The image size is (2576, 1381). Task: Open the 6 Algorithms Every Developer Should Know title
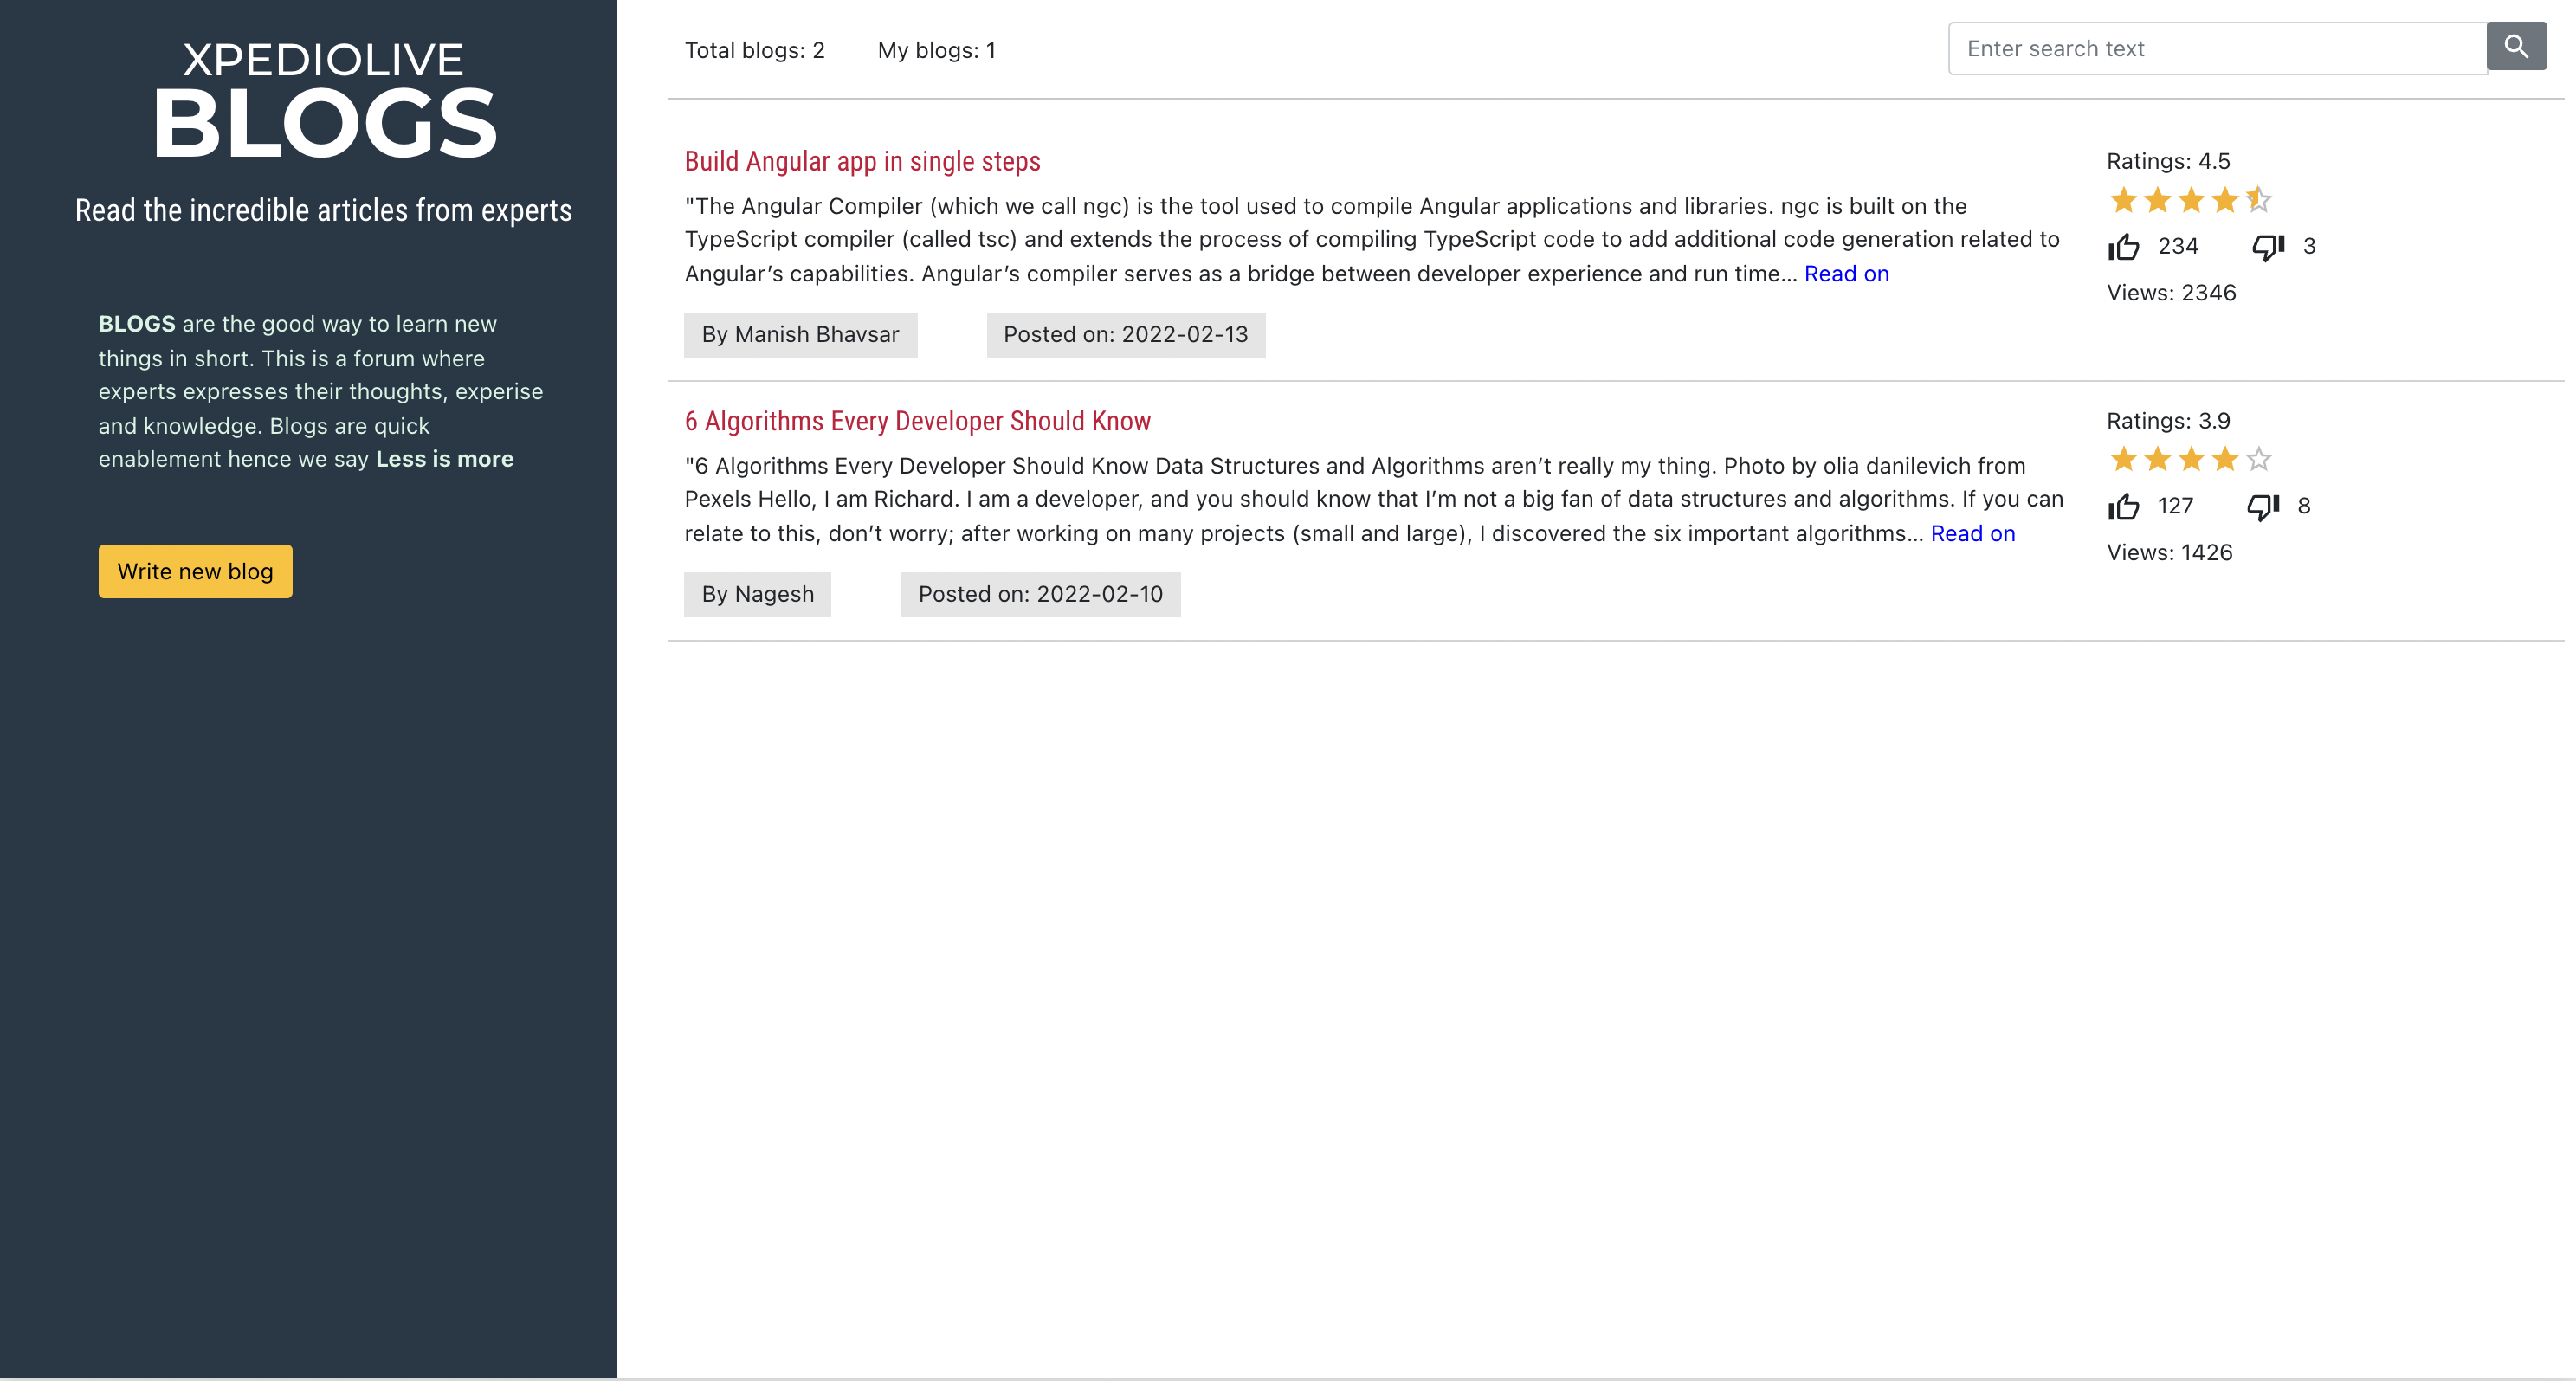(x=917, y=421)
